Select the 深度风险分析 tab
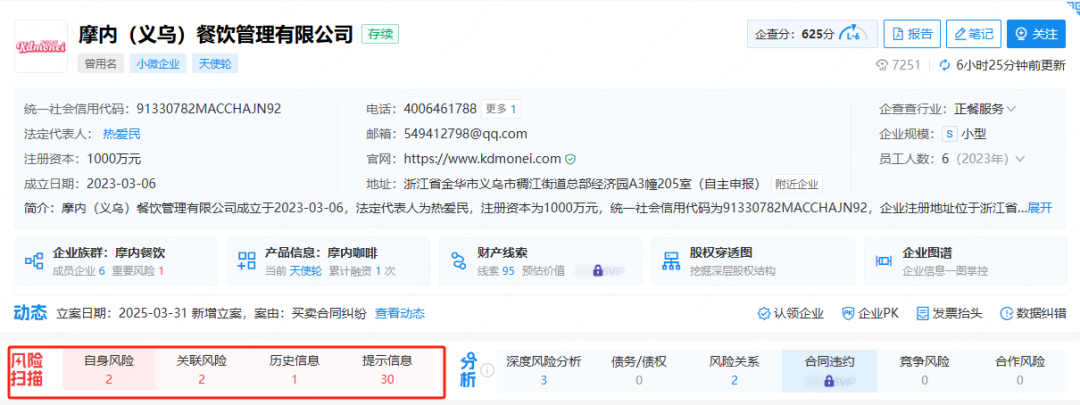1080x405 pixels. pyautogui.click(x=543, y=369)
